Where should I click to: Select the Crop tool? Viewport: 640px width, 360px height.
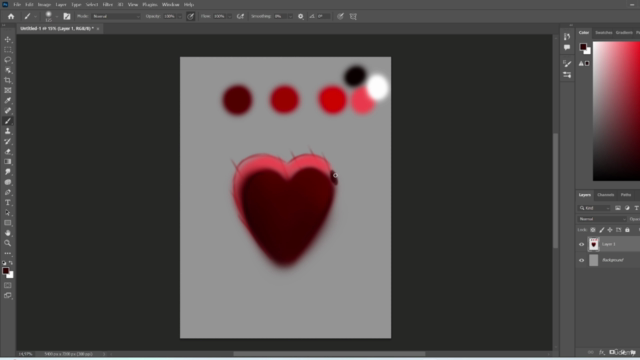click(x=8, y=80)
